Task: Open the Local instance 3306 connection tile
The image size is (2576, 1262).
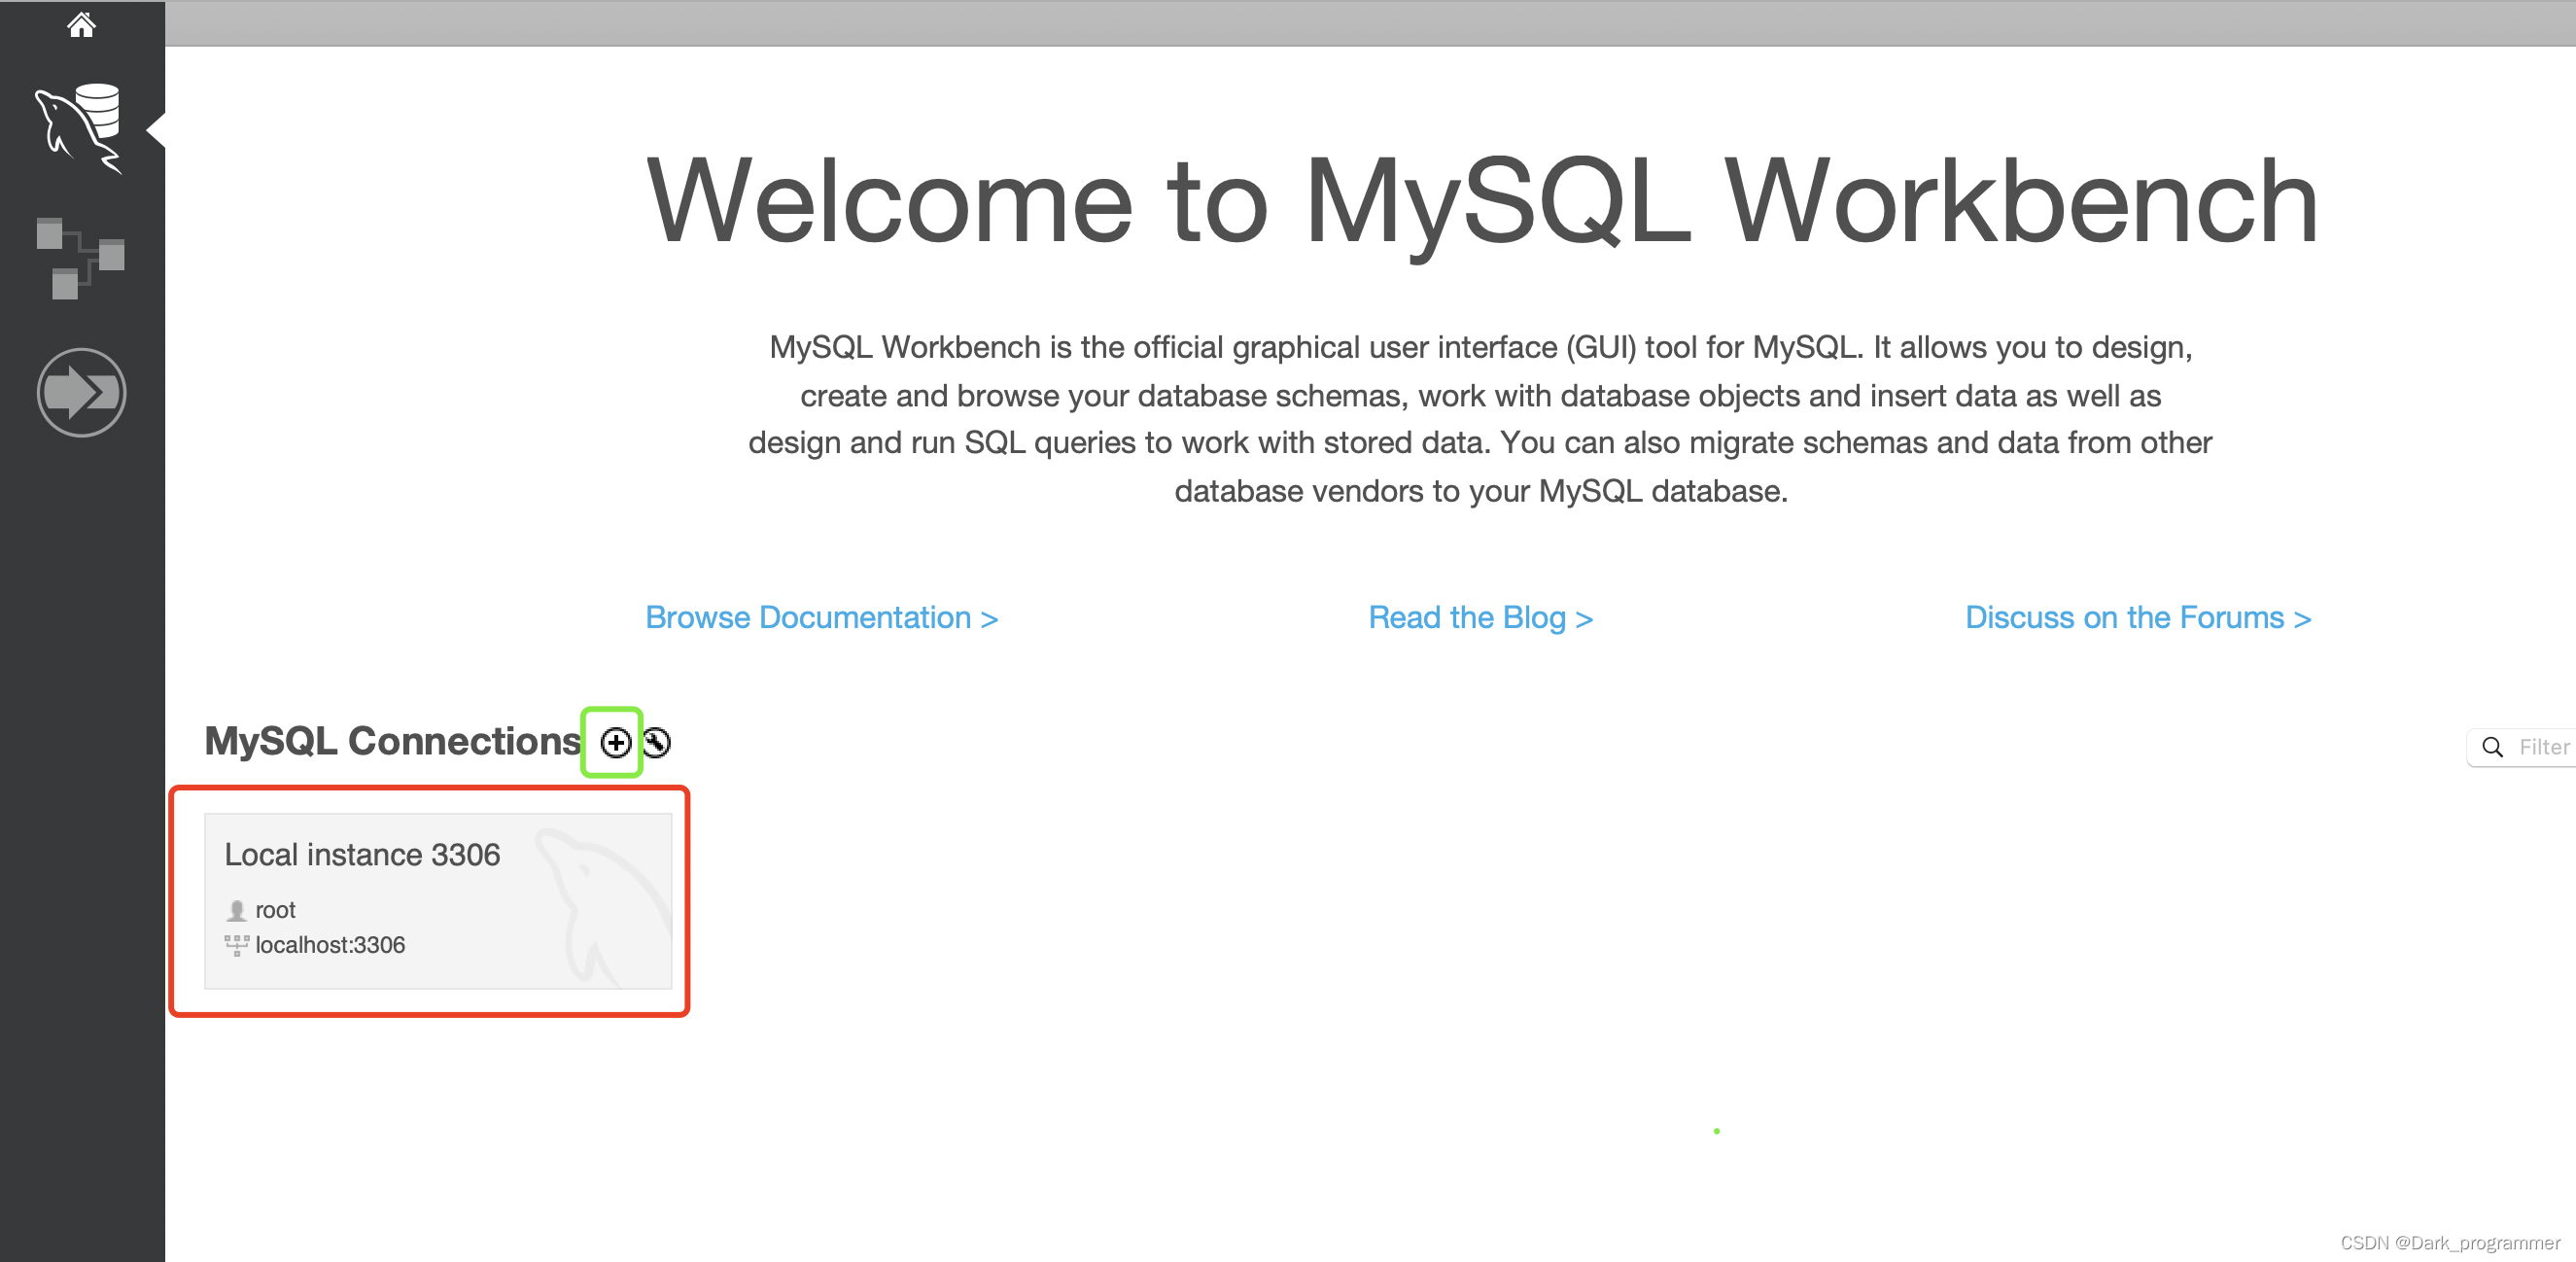Action: [x=438, y=901]
